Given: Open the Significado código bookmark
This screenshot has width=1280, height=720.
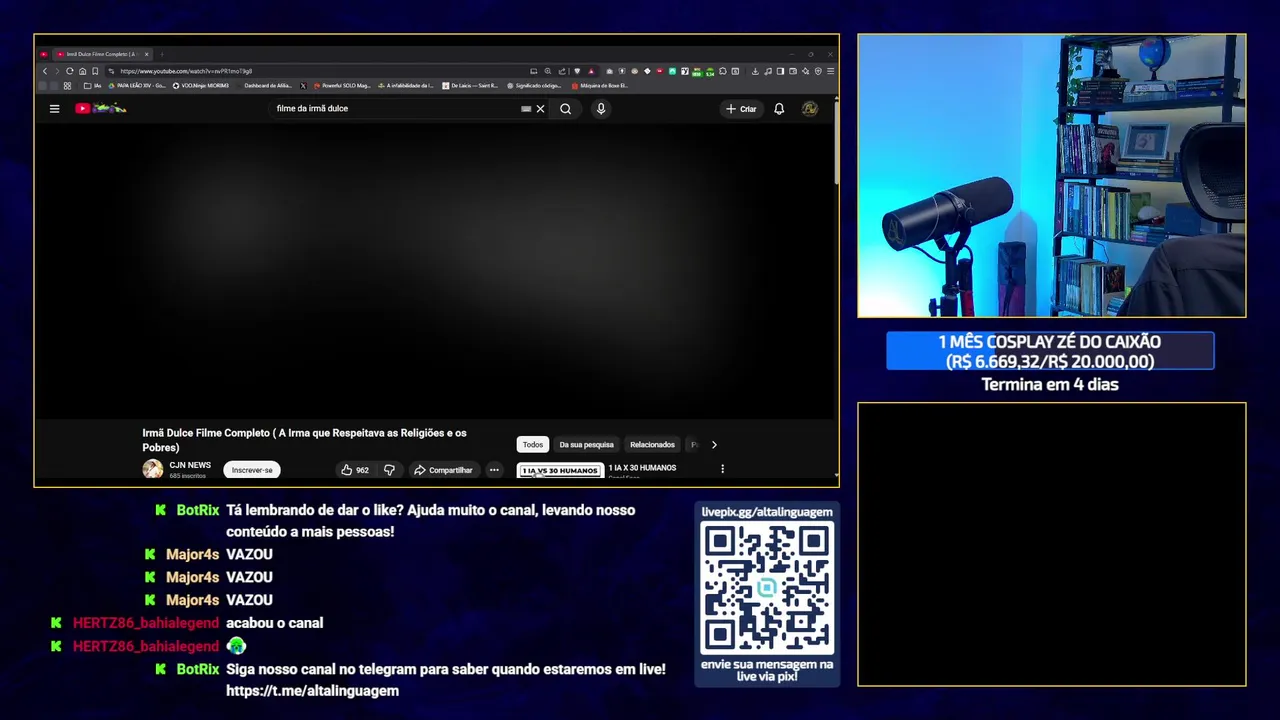Looking at the screenshot, I should click(x=534, y=86).
